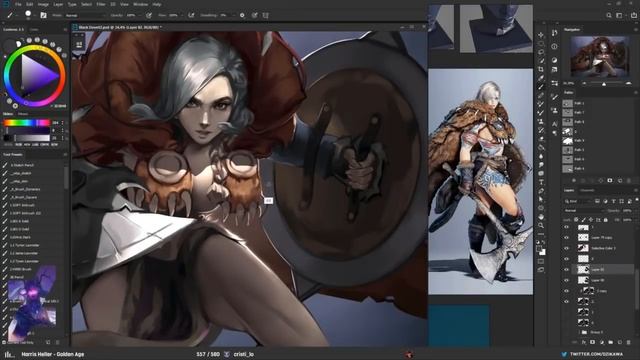Toggle Lock All padlock in Layers panel

click(605, 220)
